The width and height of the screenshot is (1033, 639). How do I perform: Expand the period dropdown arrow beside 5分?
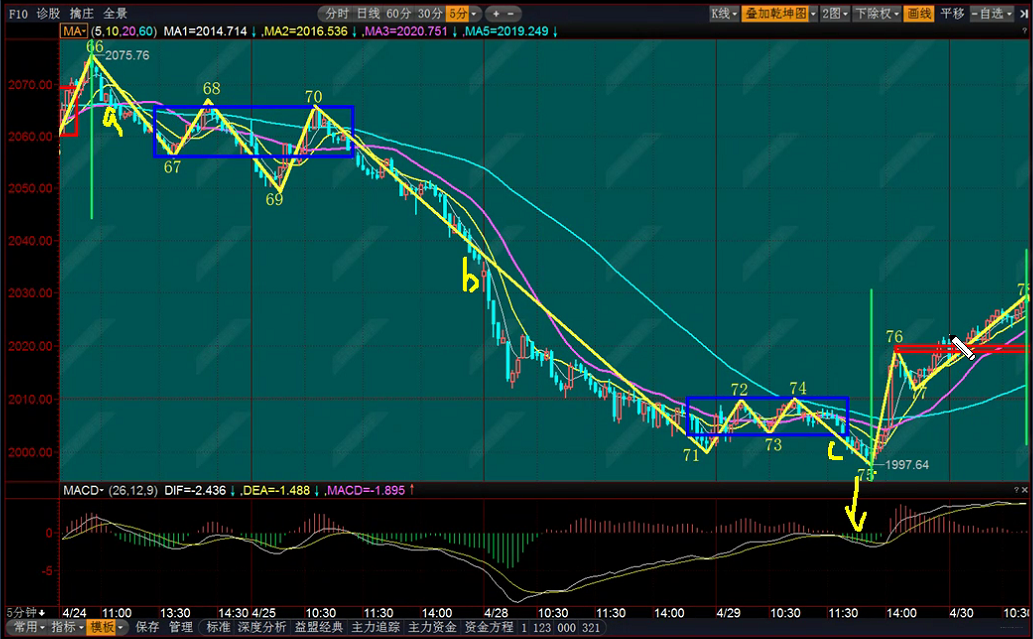pyautogui.click(x=474, y=14)
